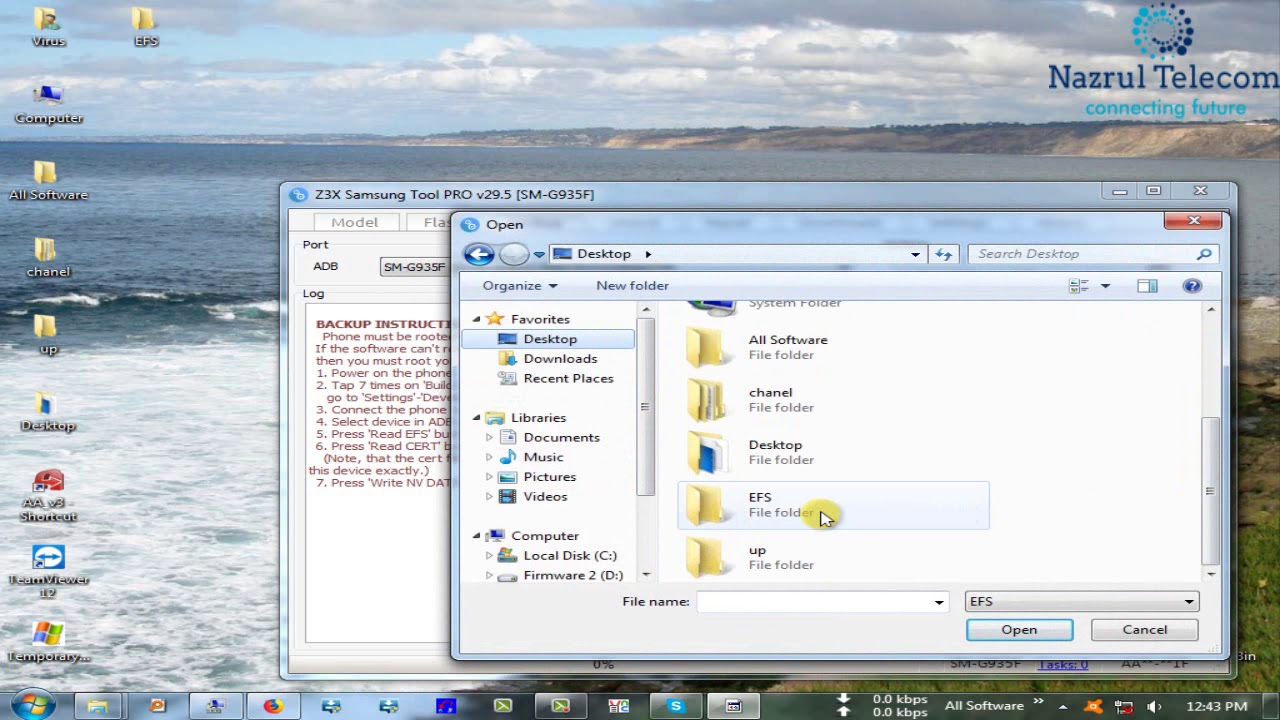Switch to Model tab in Z3X window
The height and width of the screenshot is (720, 1280).
355,222
